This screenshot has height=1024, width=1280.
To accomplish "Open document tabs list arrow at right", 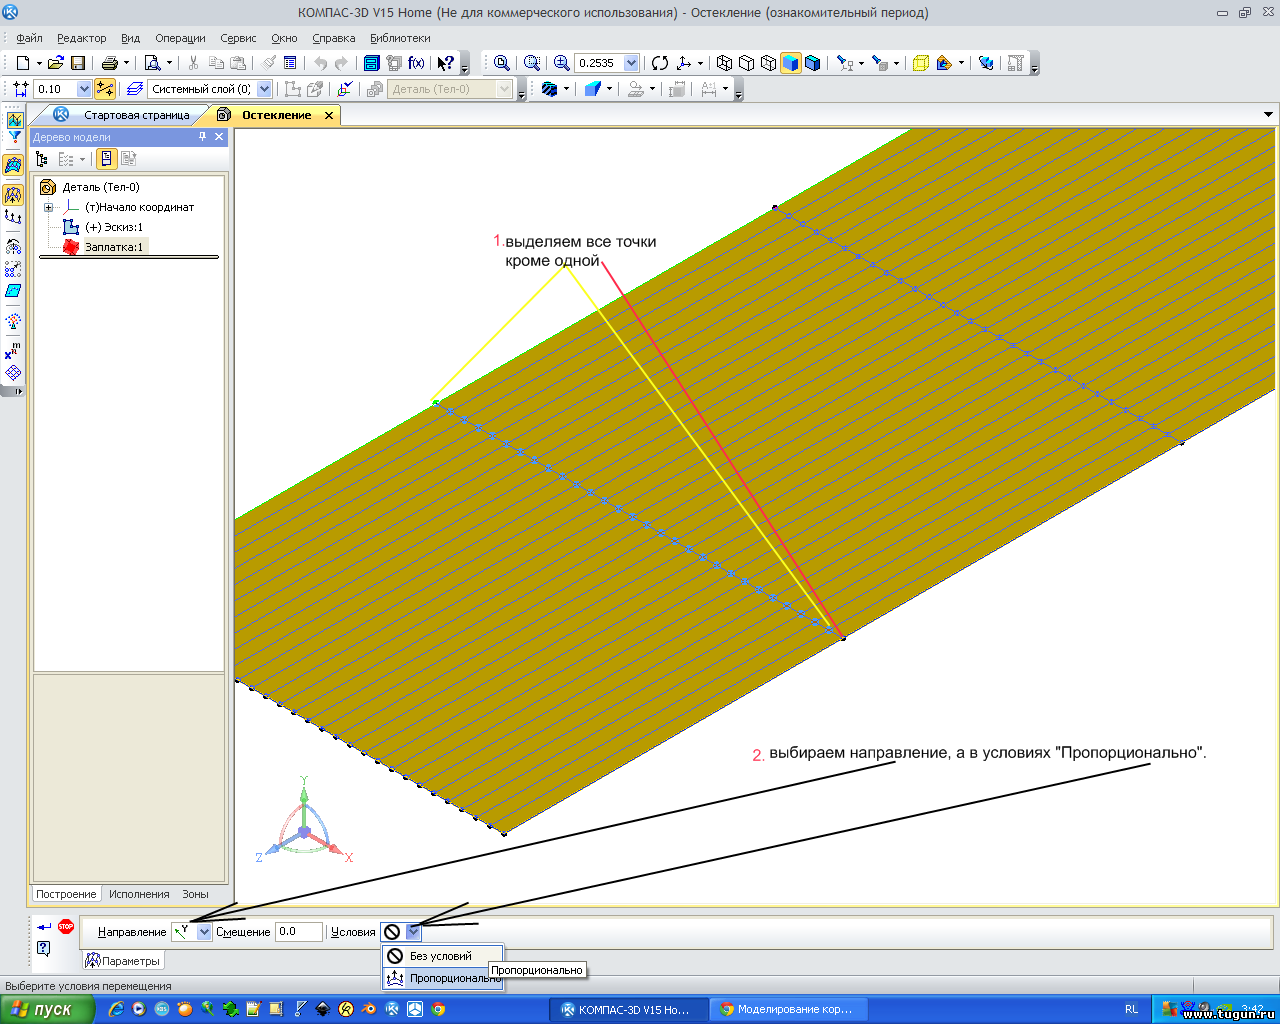I will [x=1269, y=115].
